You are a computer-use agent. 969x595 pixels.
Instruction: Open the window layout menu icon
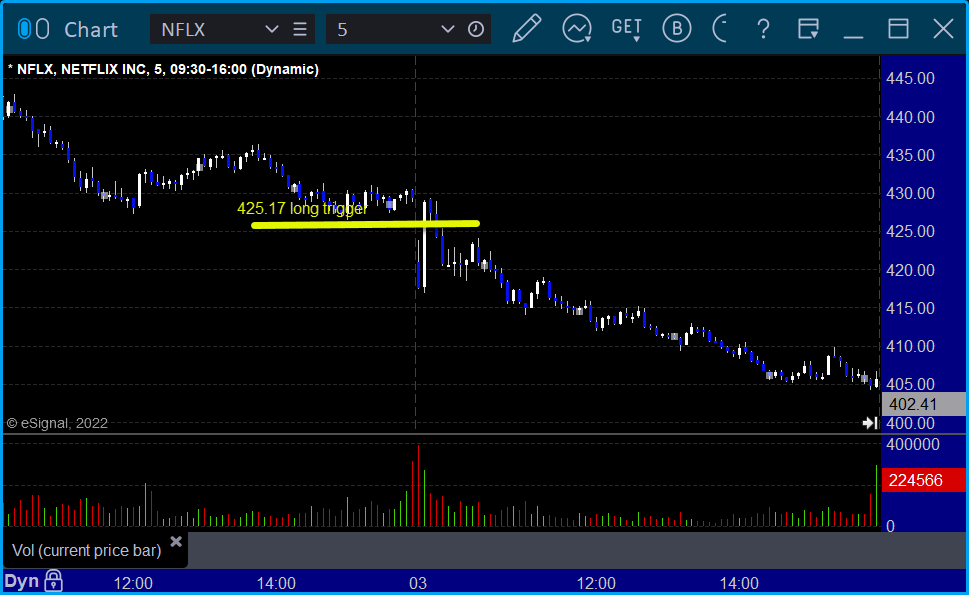click(808, 29)
